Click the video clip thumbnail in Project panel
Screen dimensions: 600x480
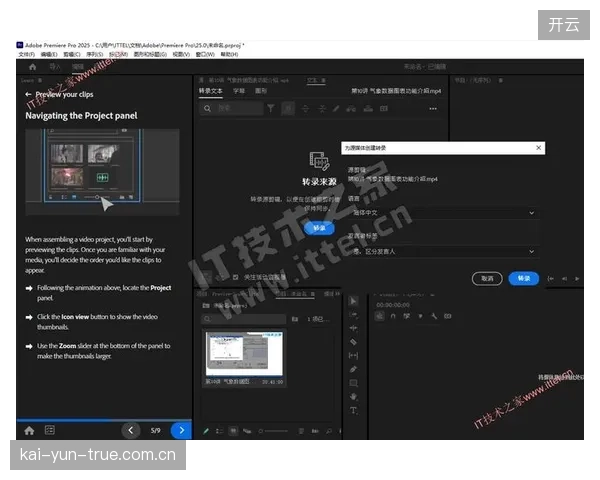pyautogui.click(x=244, y=354)
